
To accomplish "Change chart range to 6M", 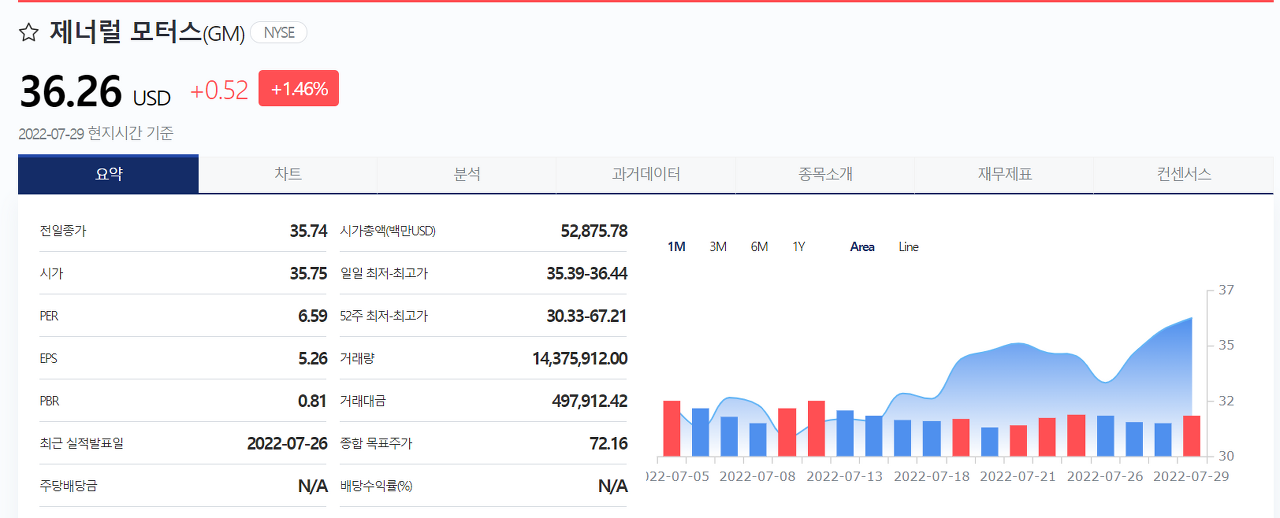I will coord(759,247).
